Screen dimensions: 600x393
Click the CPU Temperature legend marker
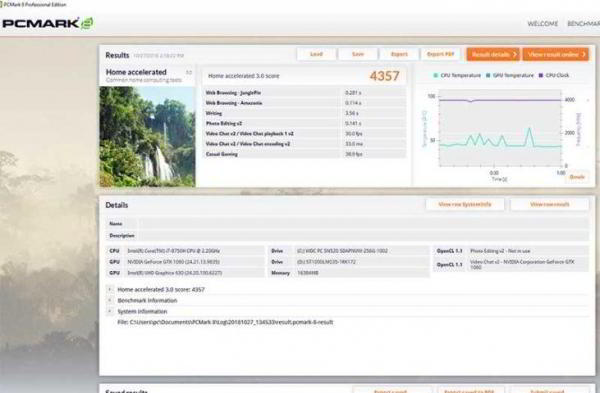click(x=435, y=75)
